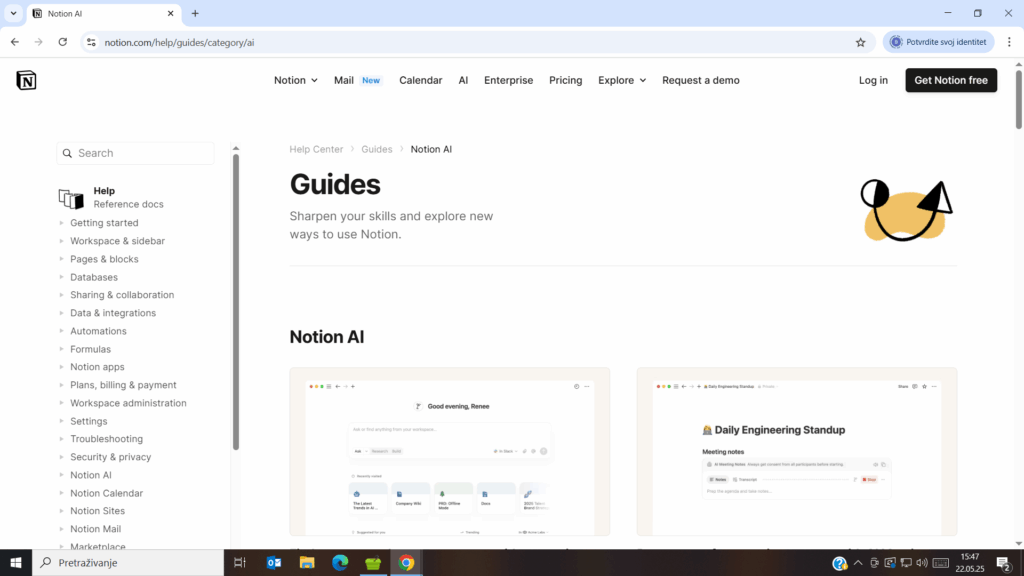Launch Microsoft Edge from taskbar
The image size is (1024, 576).
click(x=340, y=562)
